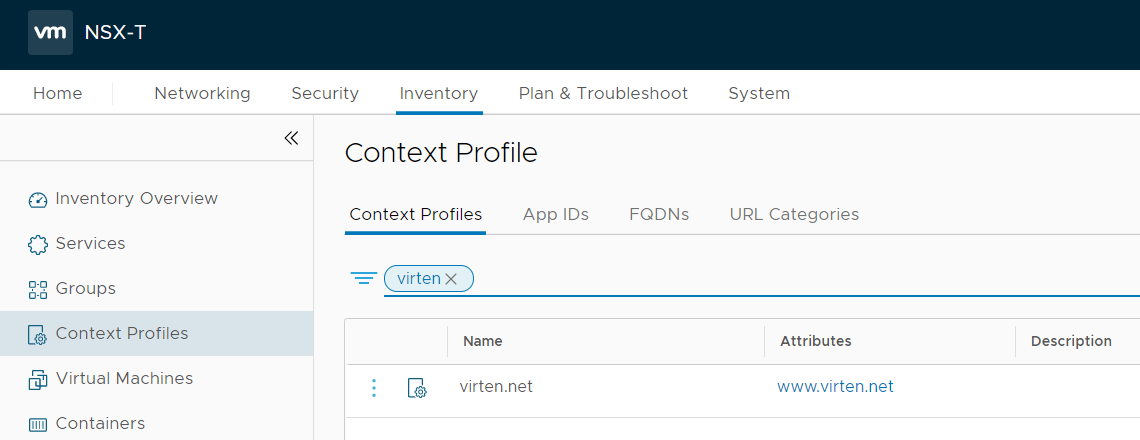1140x440 pixels.
Task: Click the Inventory Overview gauge icon
Action: pos(38,199)
